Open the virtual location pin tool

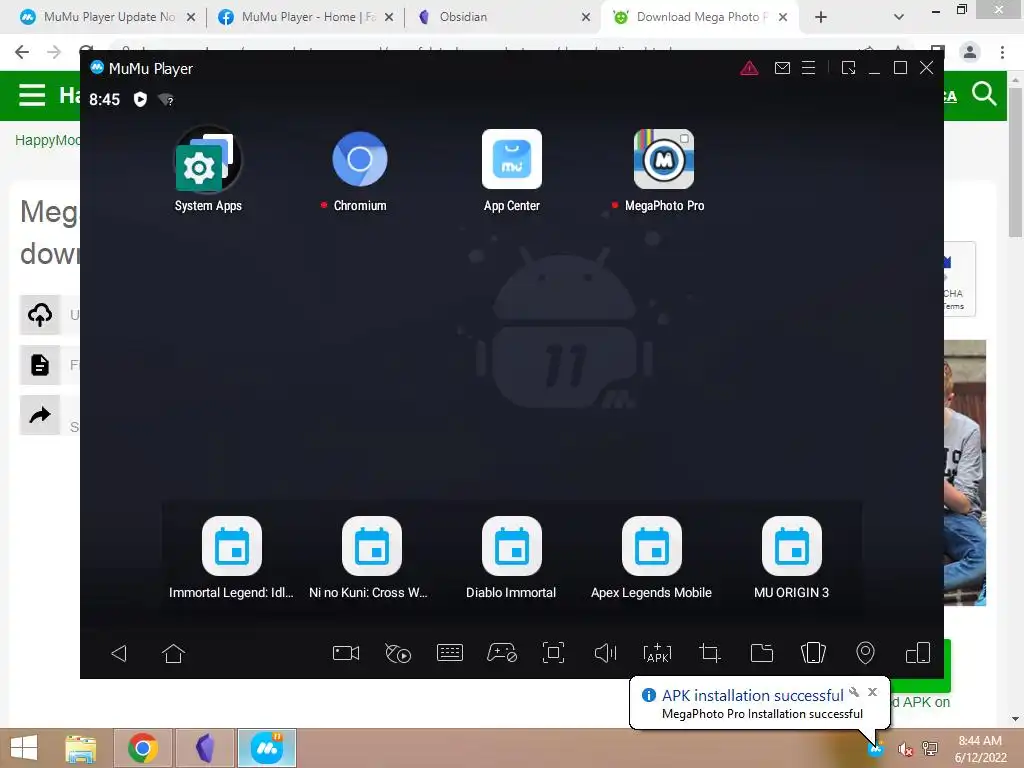(865, 653)
